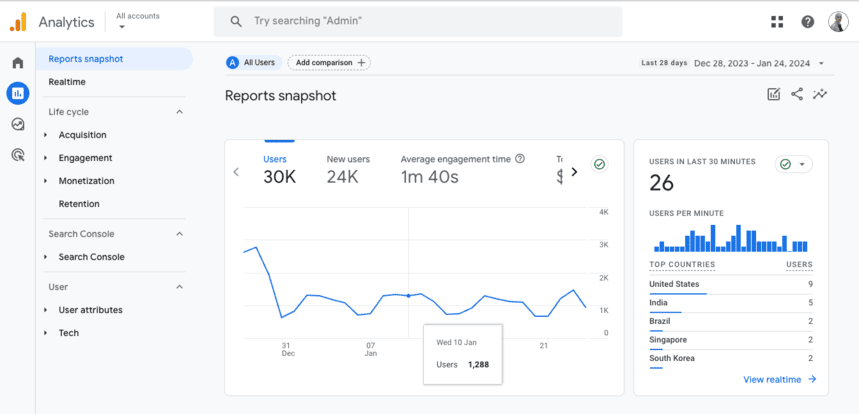Open the Realtime report

tap(67, 82)
